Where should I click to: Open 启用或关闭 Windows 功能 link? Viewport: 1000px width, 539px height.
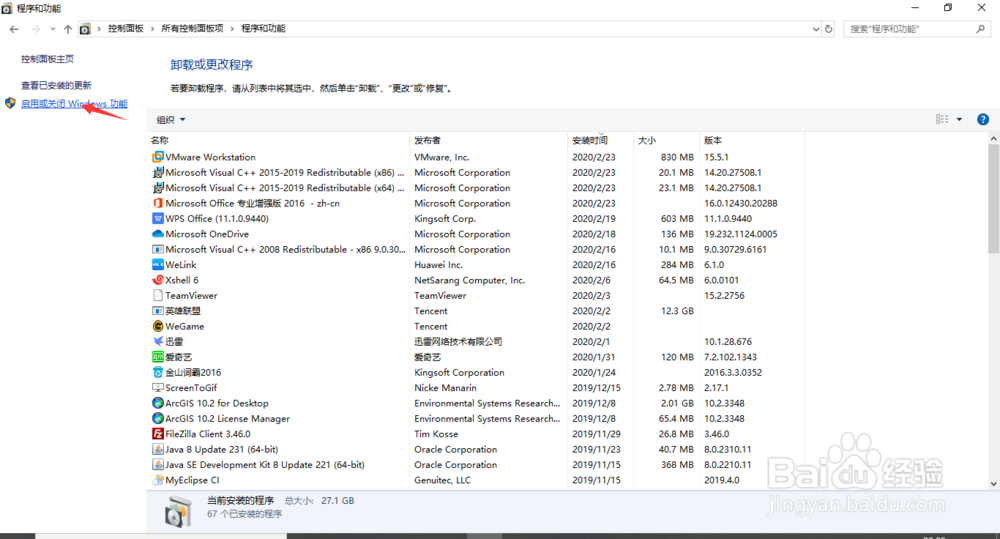pos(74,103)
